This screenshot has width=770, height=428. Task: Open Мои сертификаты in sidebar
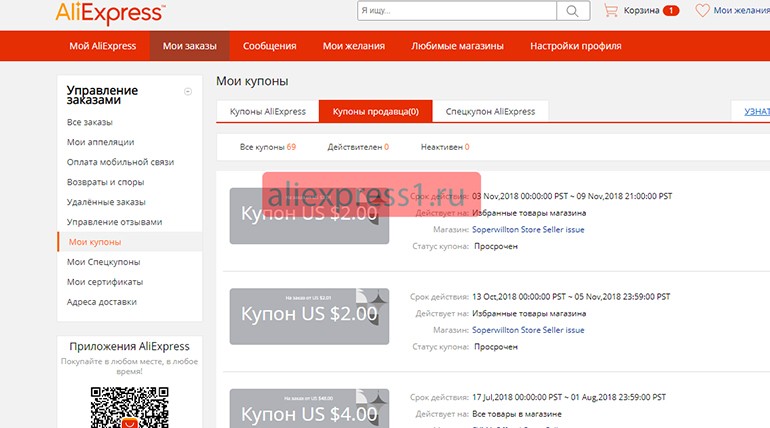[x=105, y=282]
